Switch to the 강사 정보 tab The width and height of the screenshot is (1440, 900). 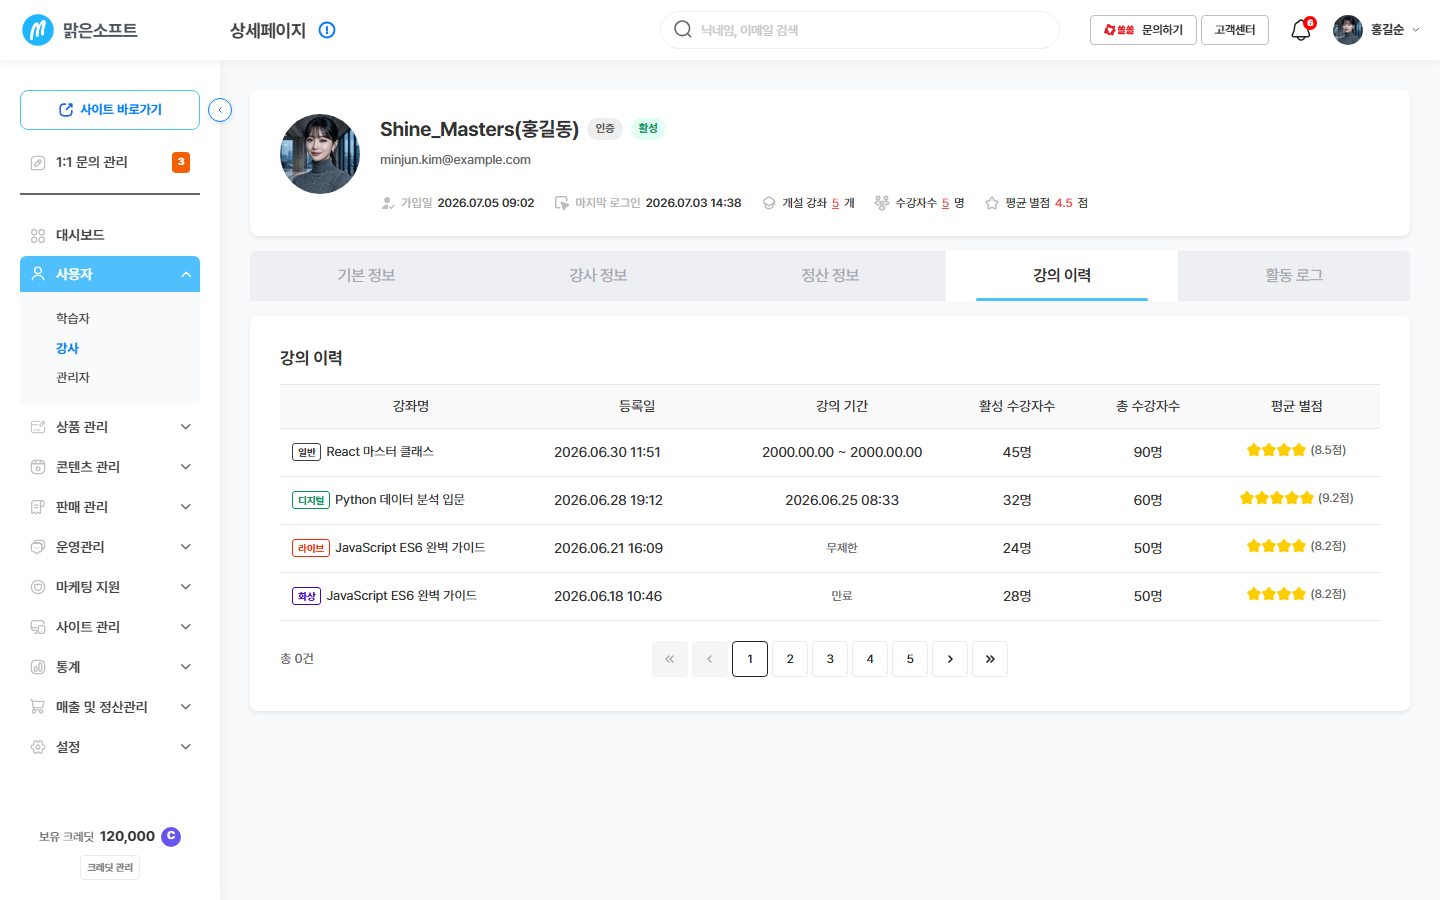click(x=598, y=276)
